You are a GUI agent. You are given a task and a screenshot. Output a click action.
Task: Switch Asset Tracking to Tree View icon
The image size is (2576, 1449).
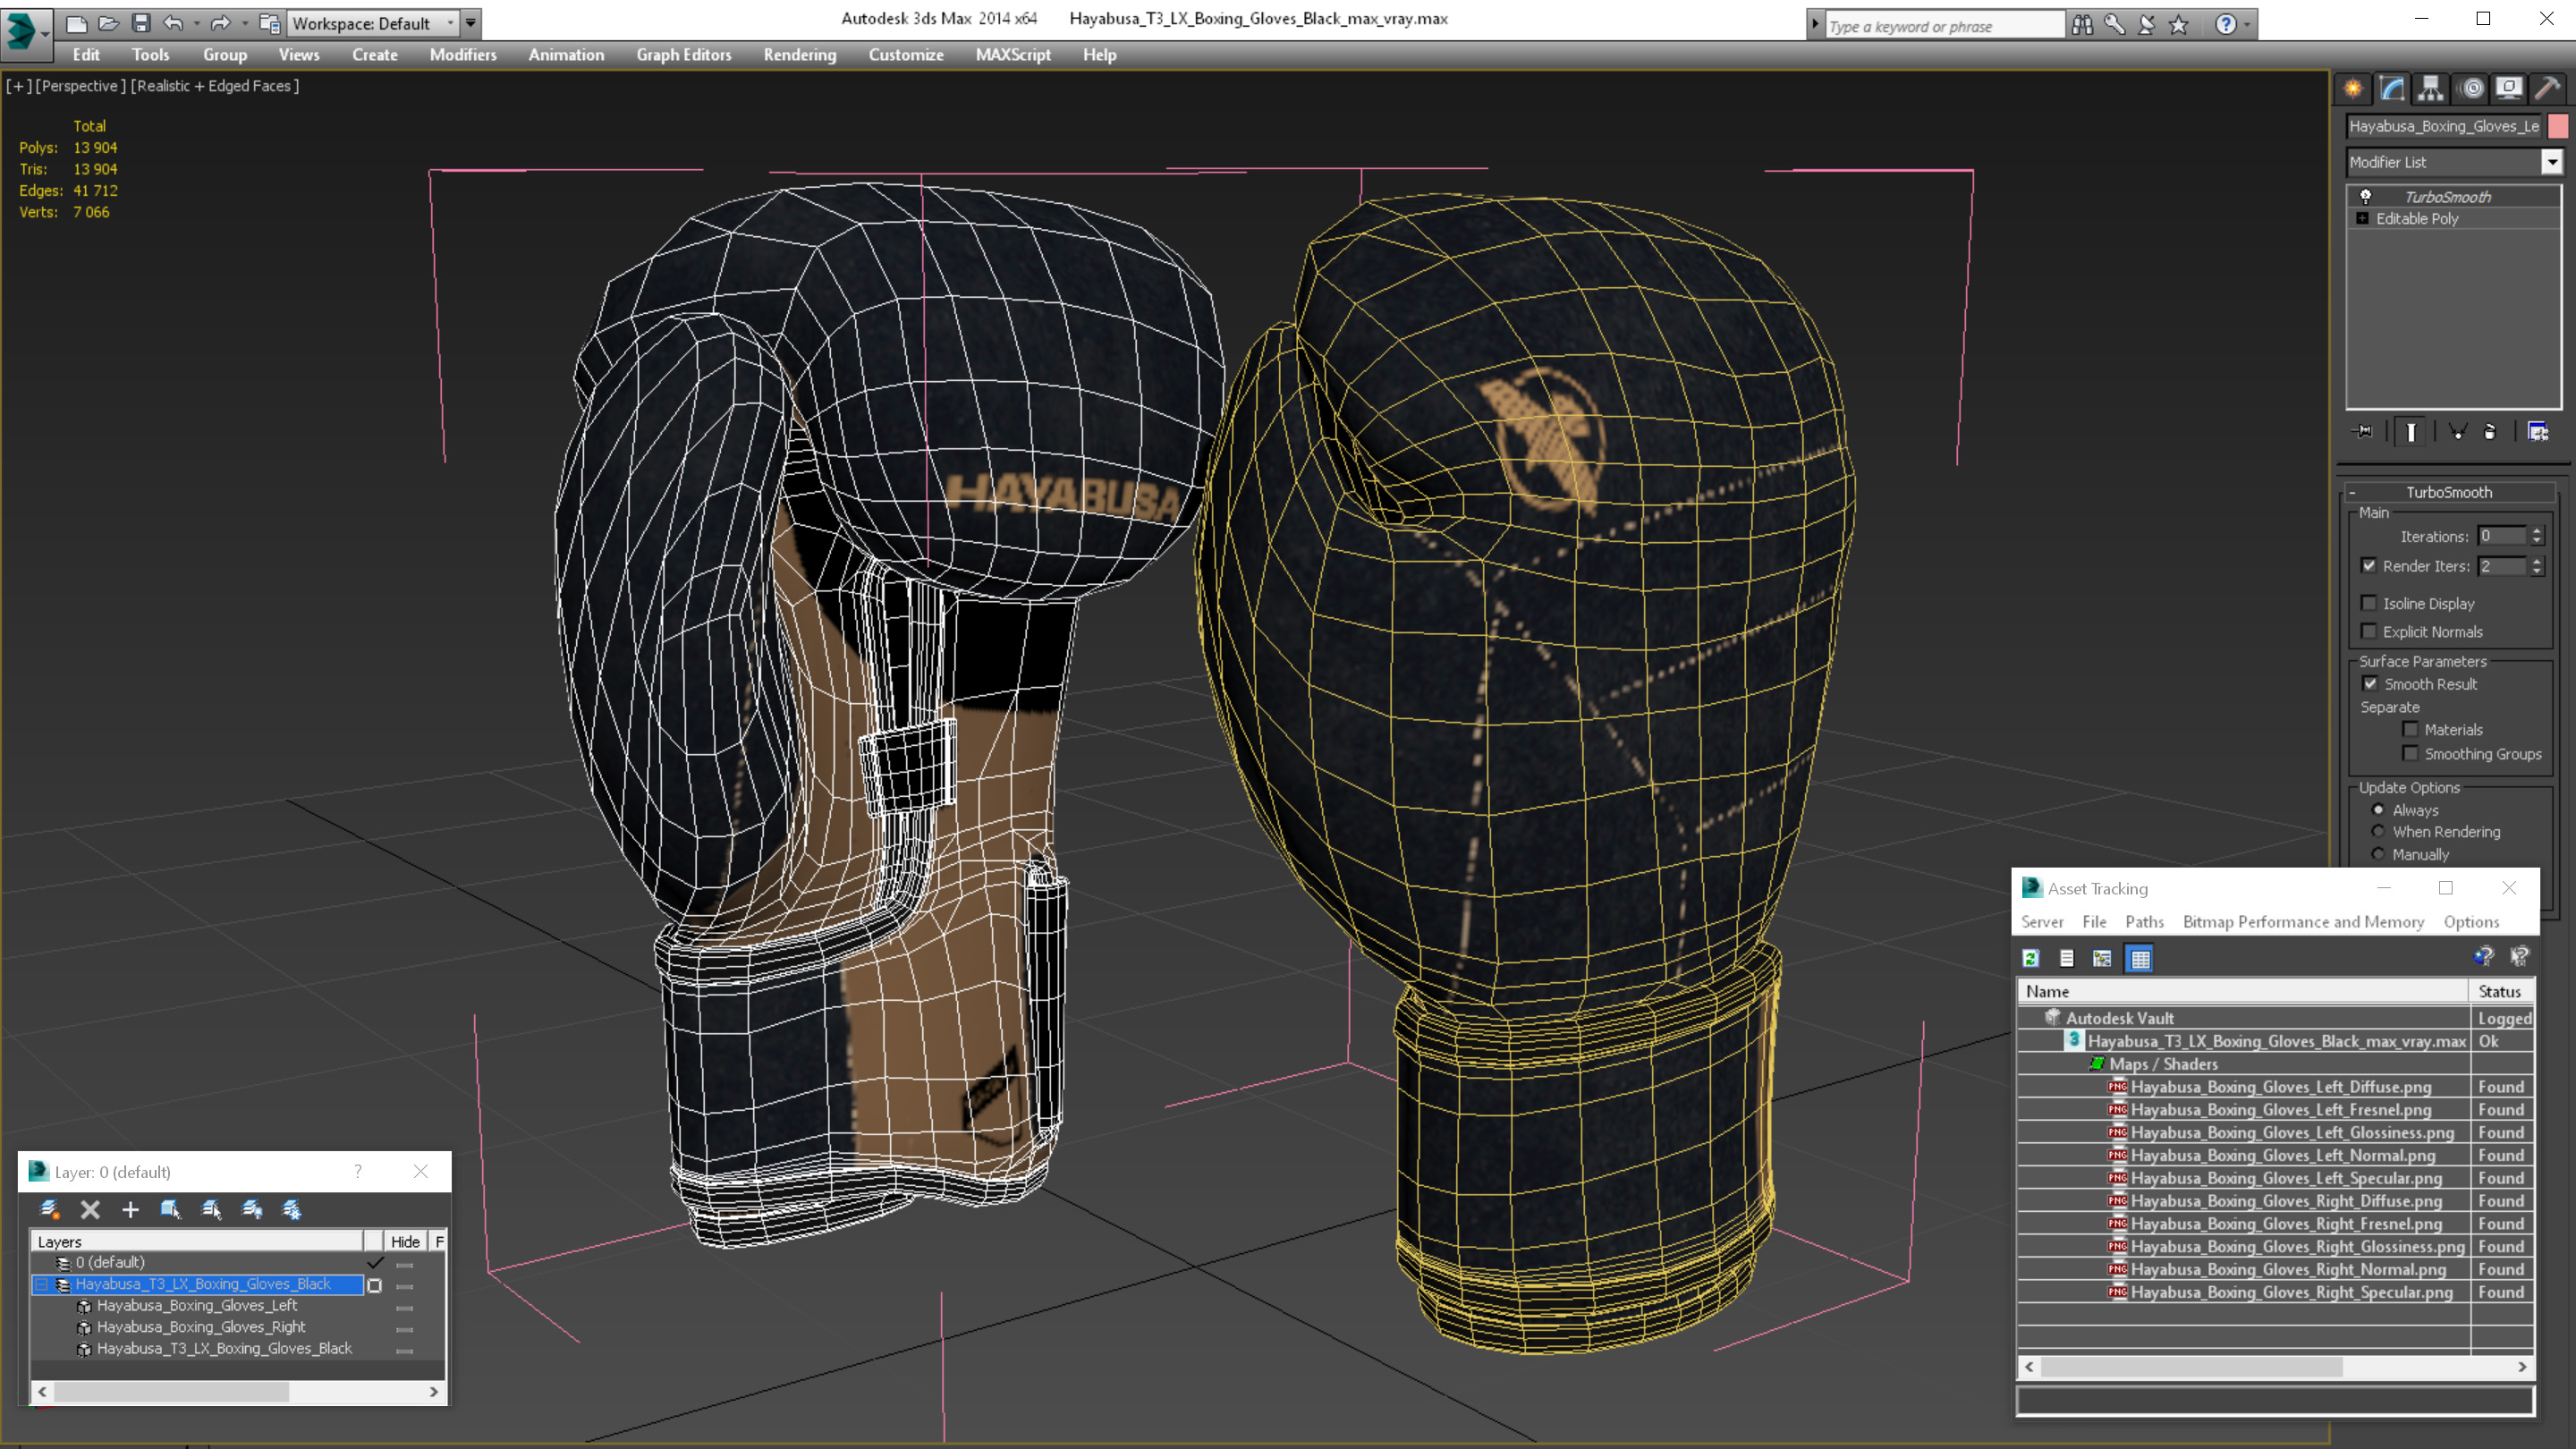click(2102, 958)
